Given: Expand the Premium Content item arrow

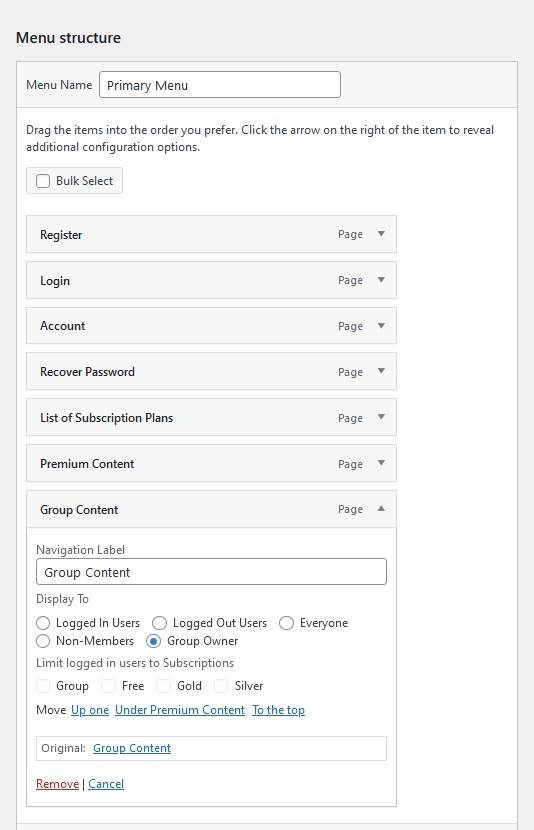Looking at the screenshot, I should 381,463.
